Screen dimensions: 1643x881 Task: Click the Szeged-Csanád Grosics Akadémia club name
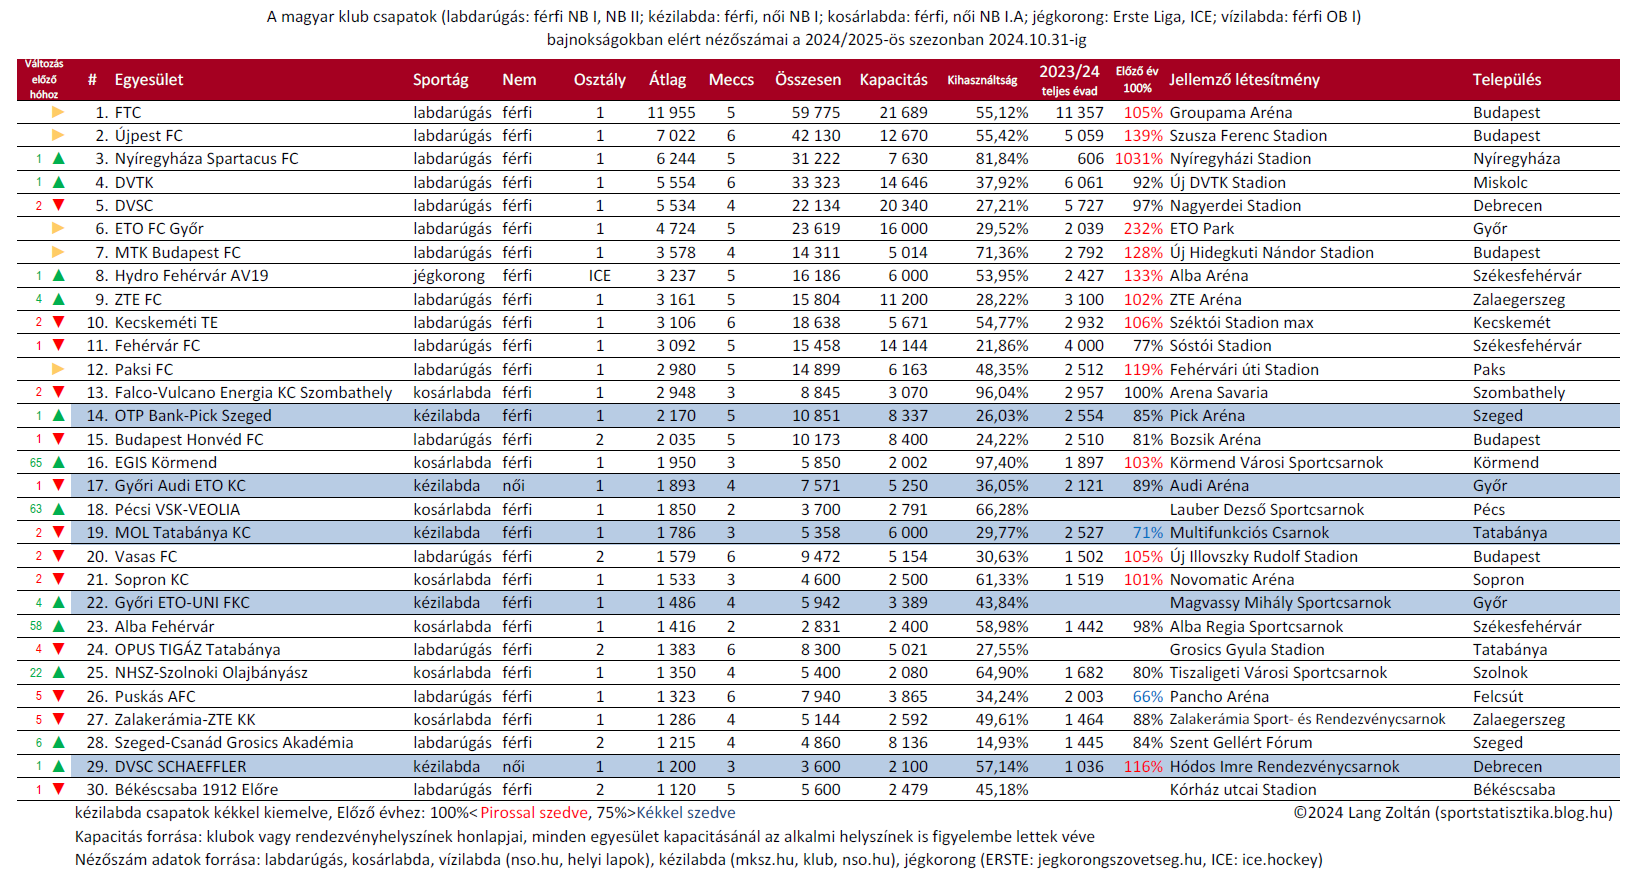(234, 743)
